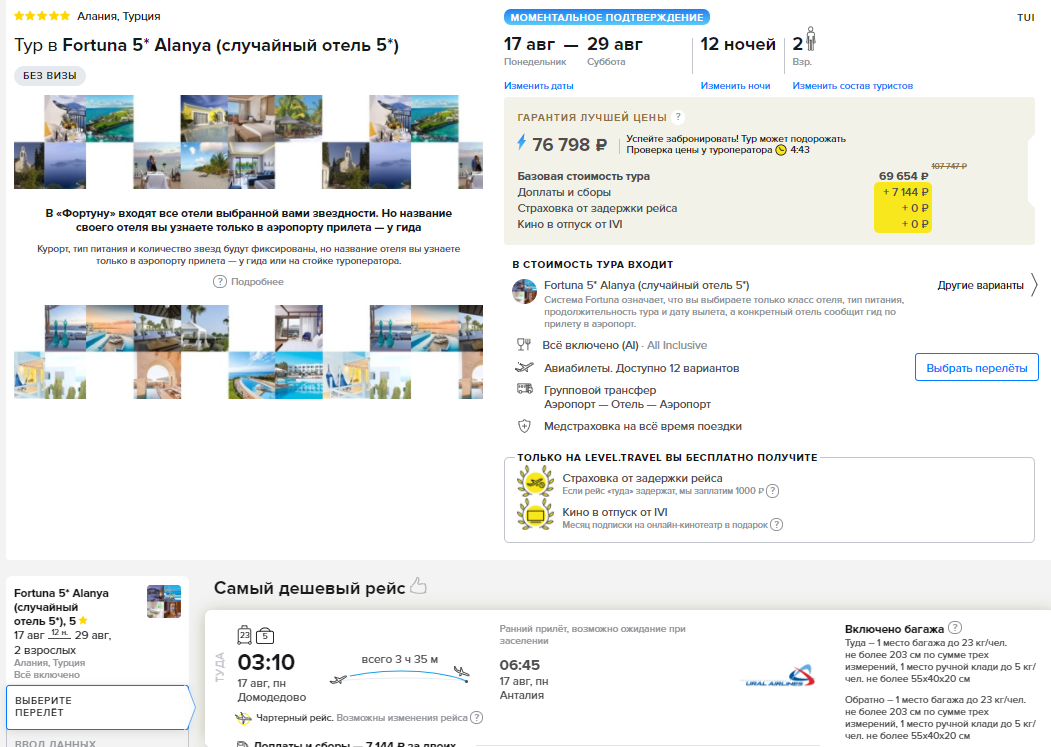Open the lower hotel photo collage

tap(248, 352)
